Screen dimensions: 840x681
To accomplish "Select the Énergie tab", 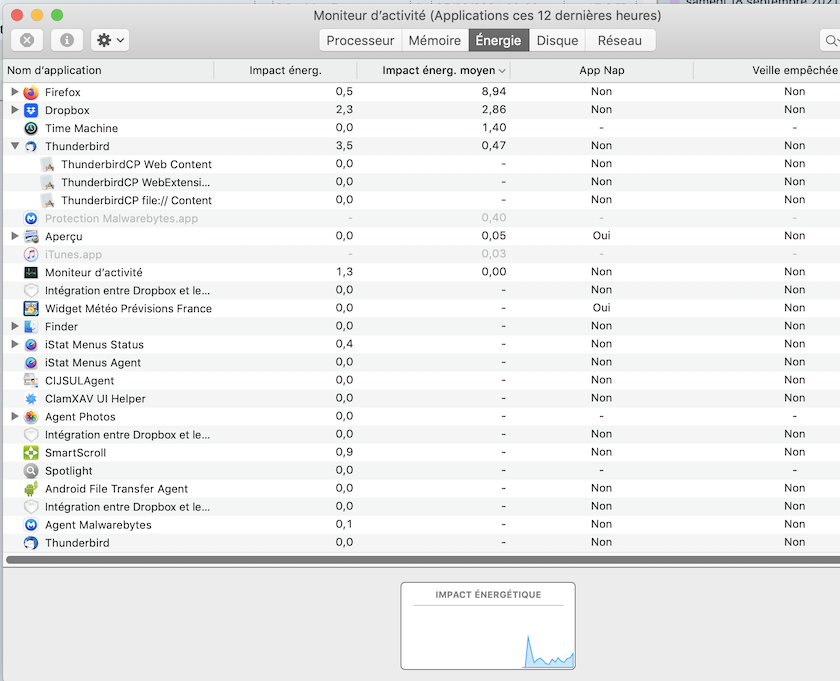I will pos(498,40).
